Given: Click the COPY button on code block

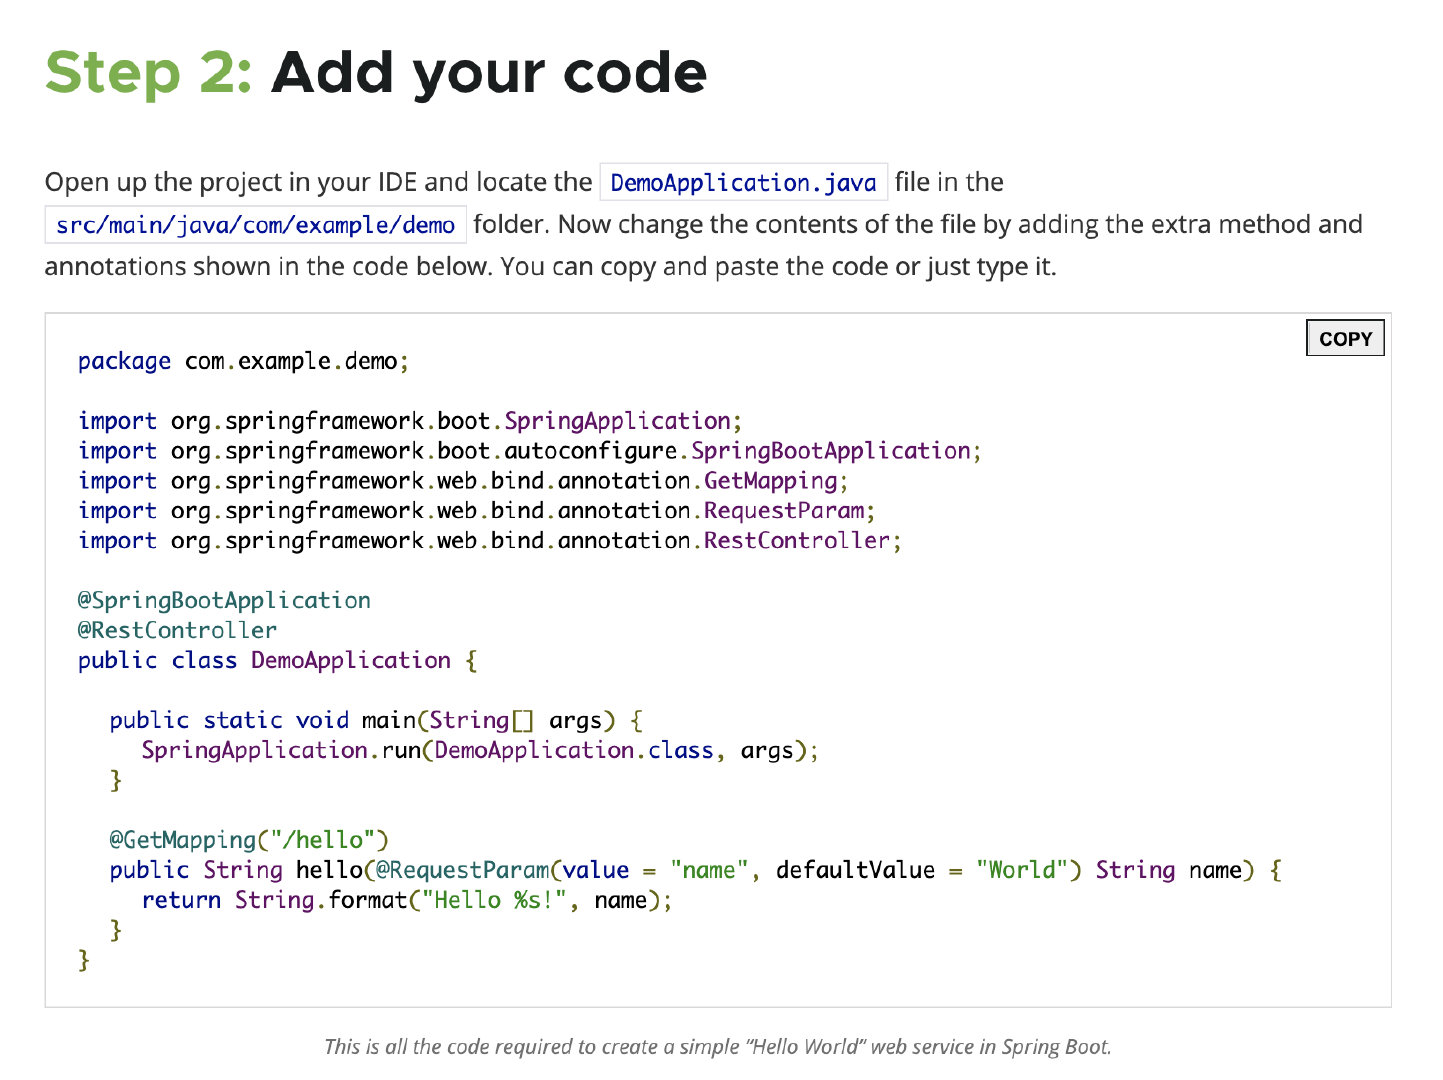Looking at the screenshot, I should [1344, 339].
